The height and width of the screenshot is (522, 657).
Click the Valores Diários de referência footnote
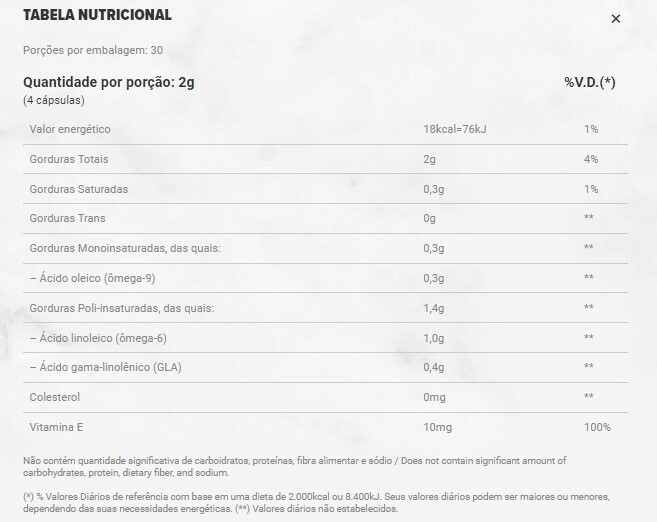tap(316, 503)
